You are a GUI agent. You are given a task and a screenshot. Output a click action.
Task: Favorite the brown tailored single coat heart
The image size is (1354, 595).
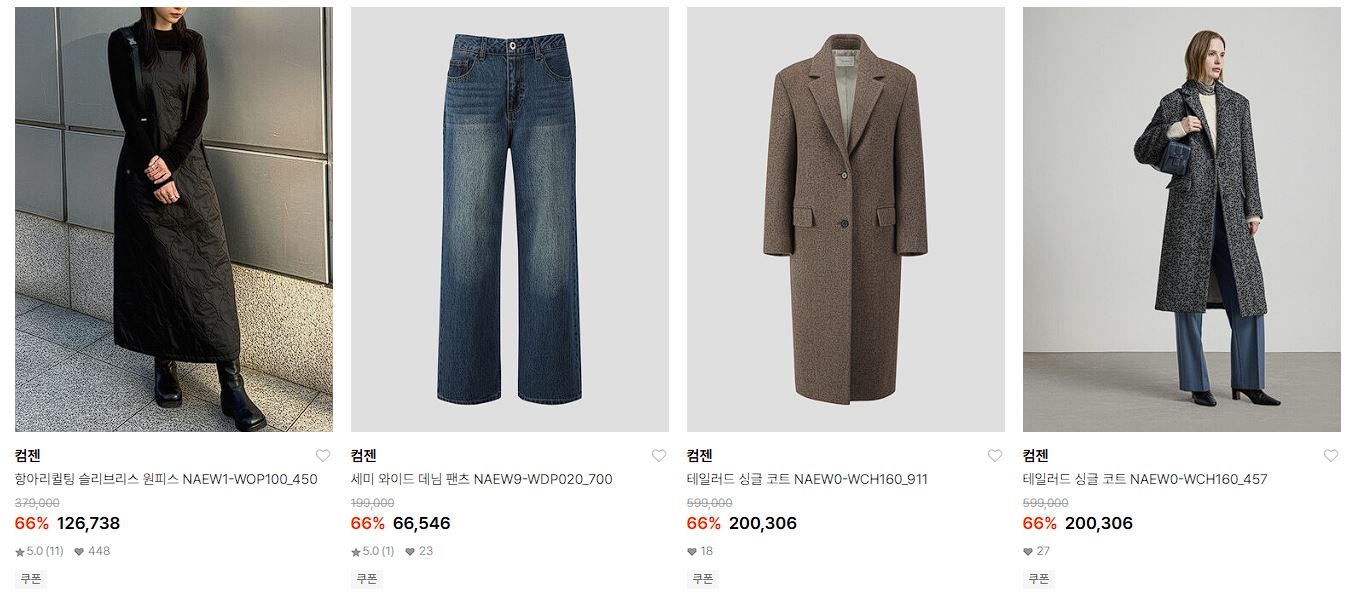click(994, 456)
